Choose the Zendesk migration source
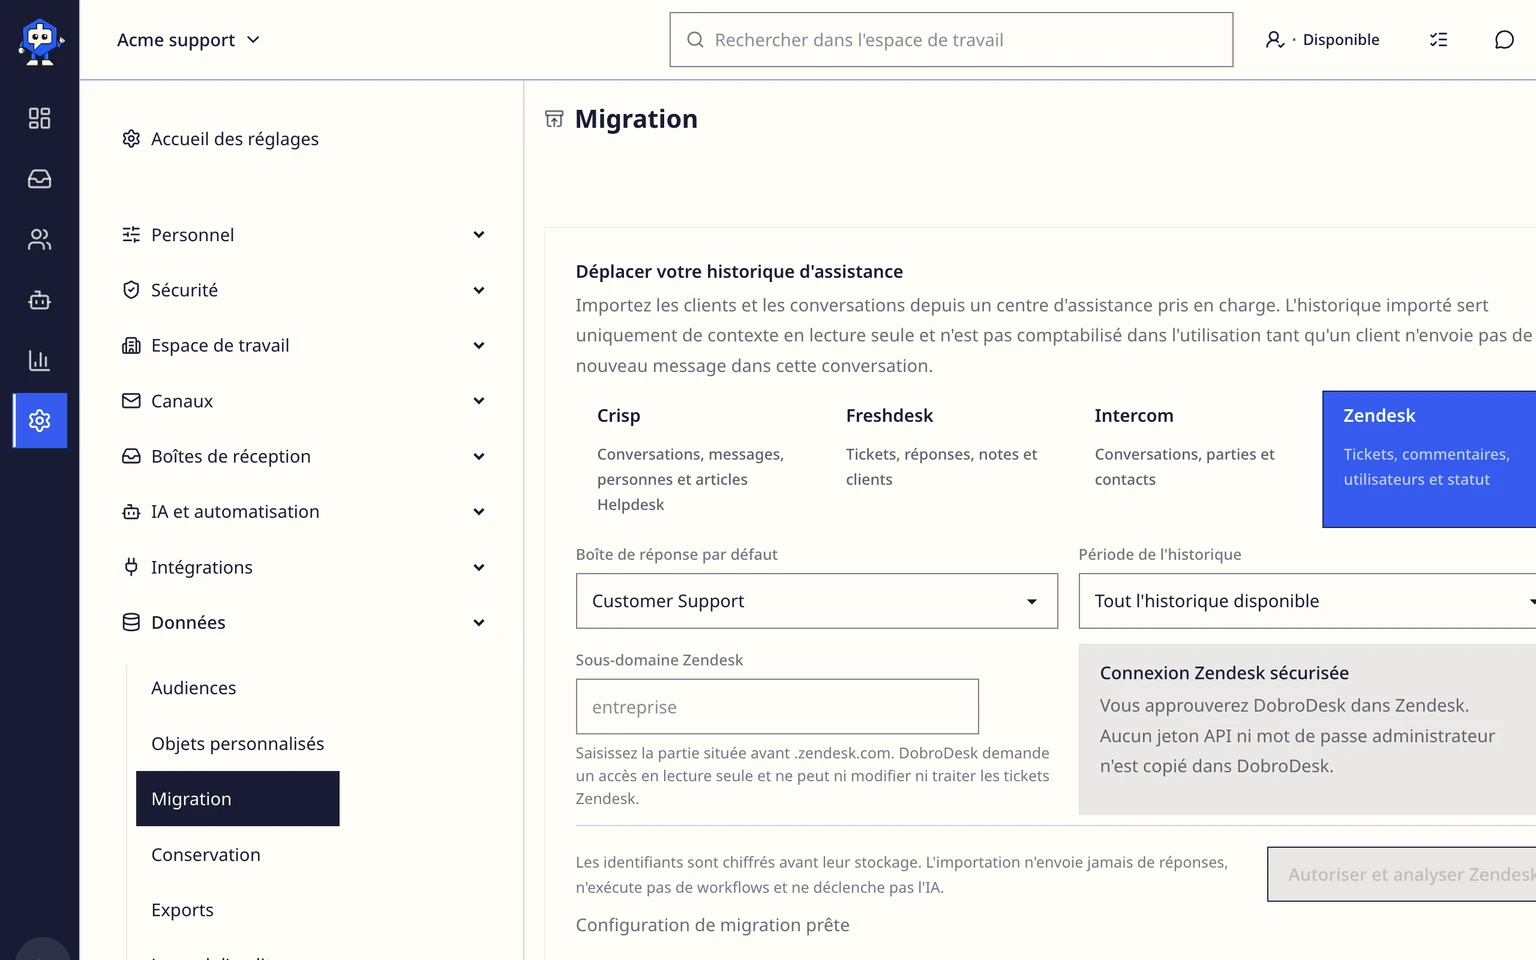The image size is (1536, 960). coord(1429,459)
